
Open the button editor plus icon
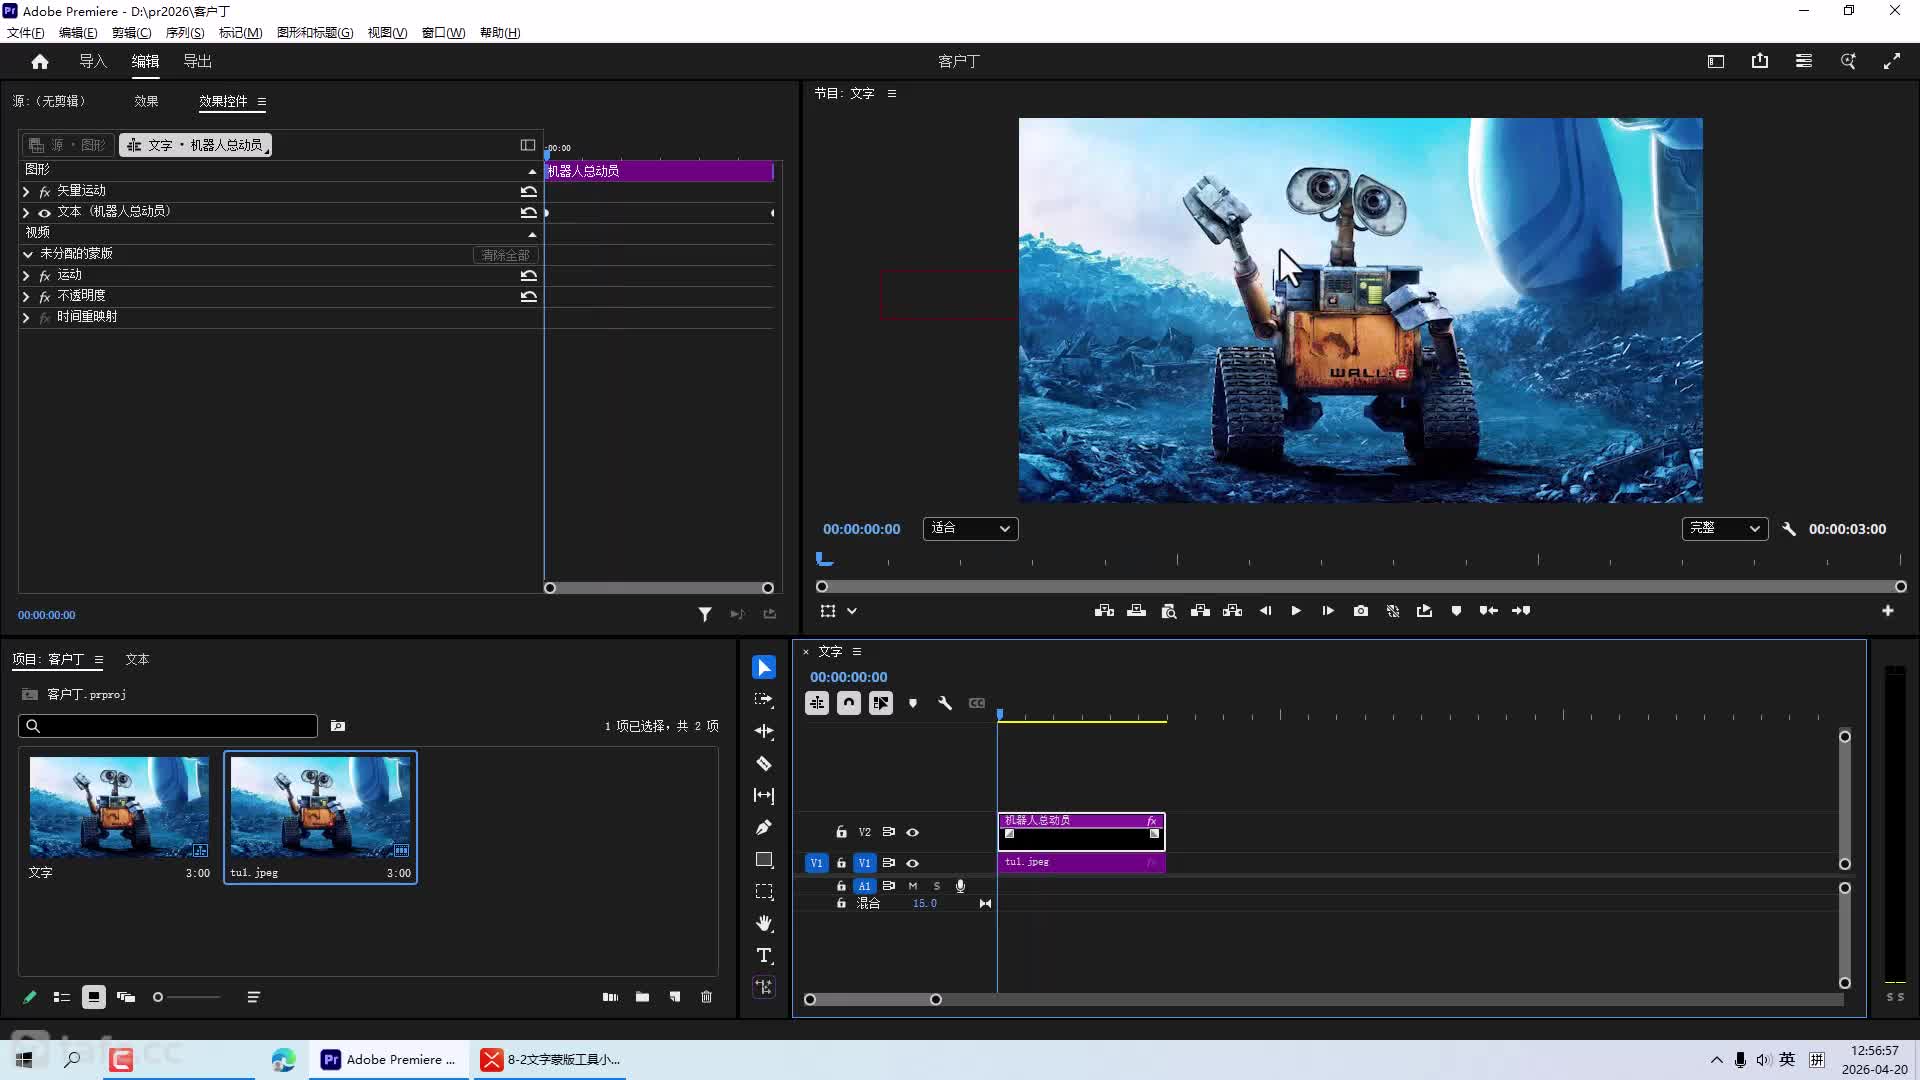coord(1888,611)
